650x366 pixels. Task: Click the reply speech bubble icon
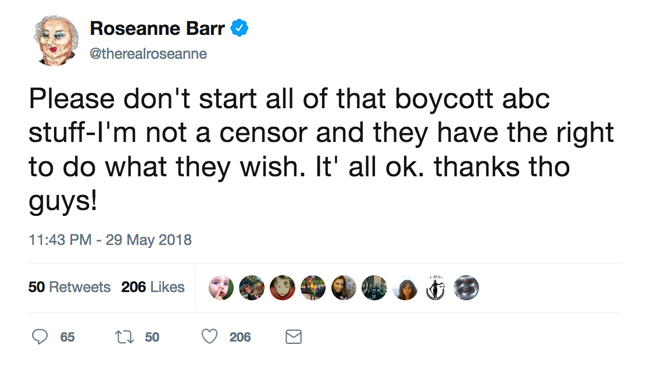pos(40,337)
